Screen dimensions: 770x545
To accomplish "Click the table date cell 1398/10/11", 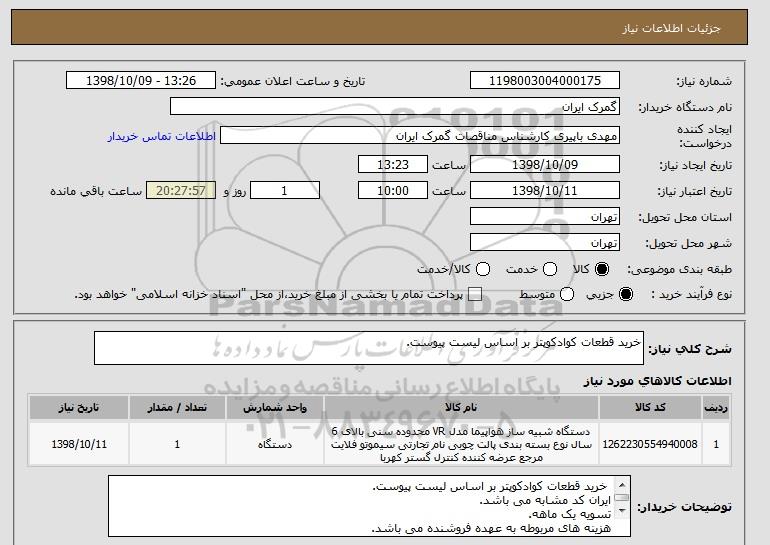I will (x=79, y=444).
